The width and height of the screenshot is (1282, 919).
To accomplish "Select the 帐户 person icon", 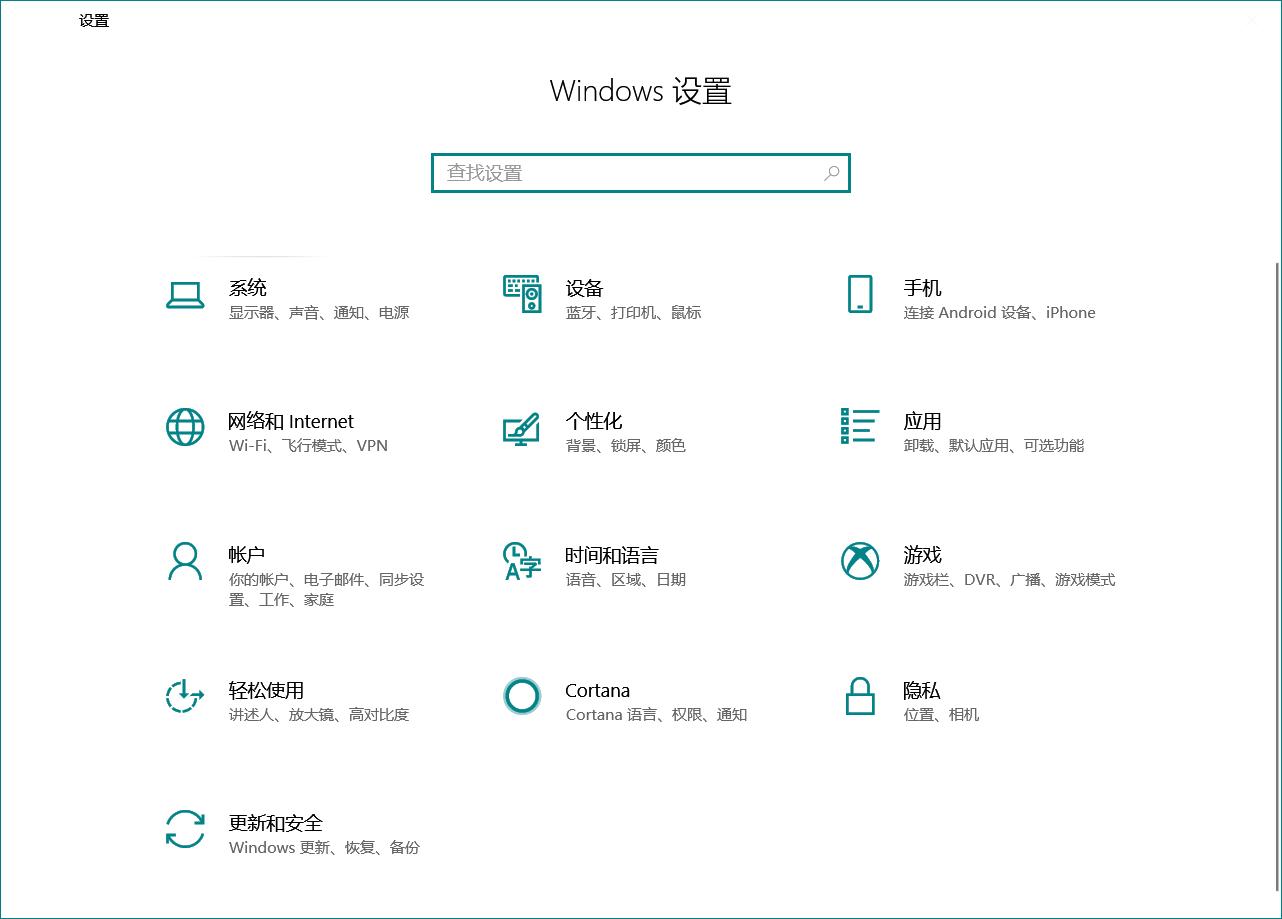I will (x=185, y=563).
